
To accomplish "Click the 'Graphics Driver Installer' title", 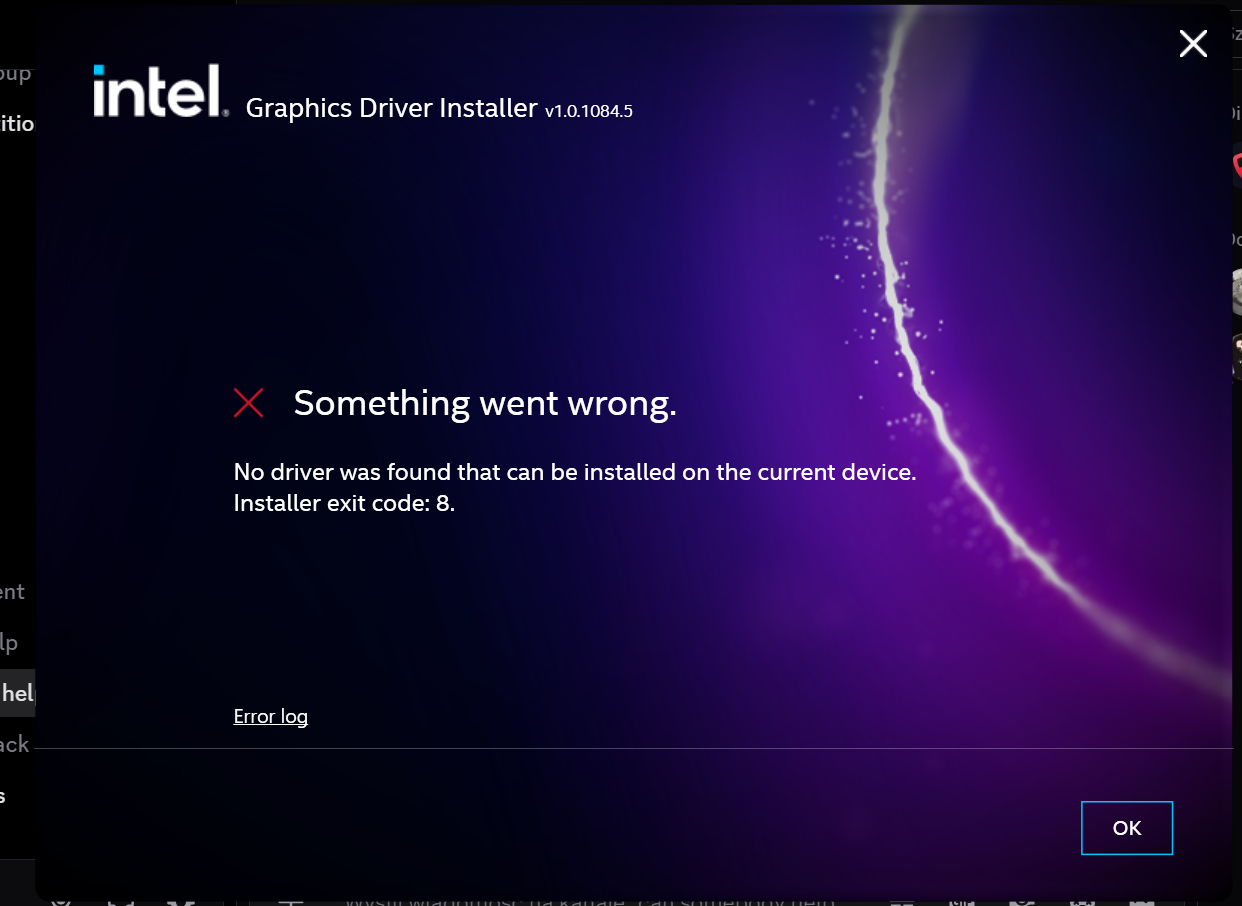I will [x=391, y=108].
